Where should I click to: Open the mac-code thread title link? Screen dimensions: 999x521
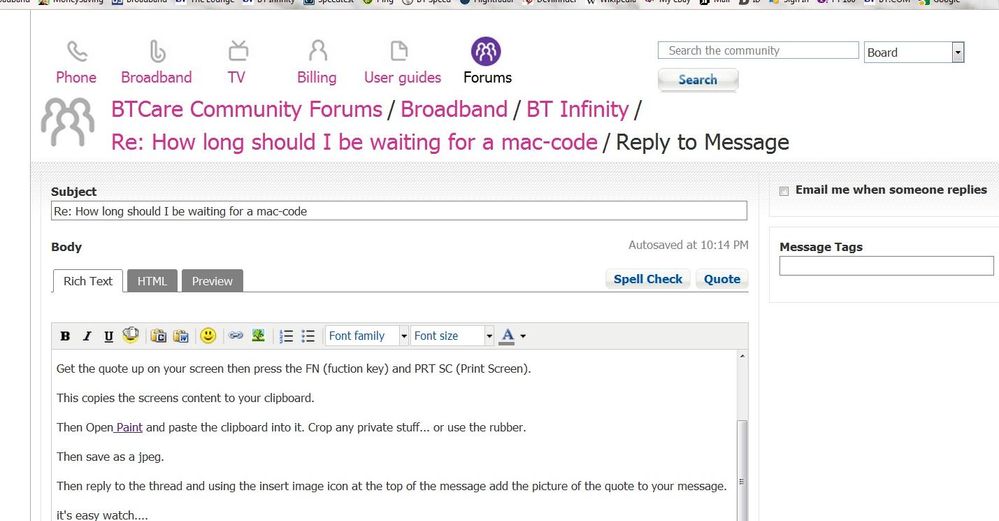click(x=354, y=142)
